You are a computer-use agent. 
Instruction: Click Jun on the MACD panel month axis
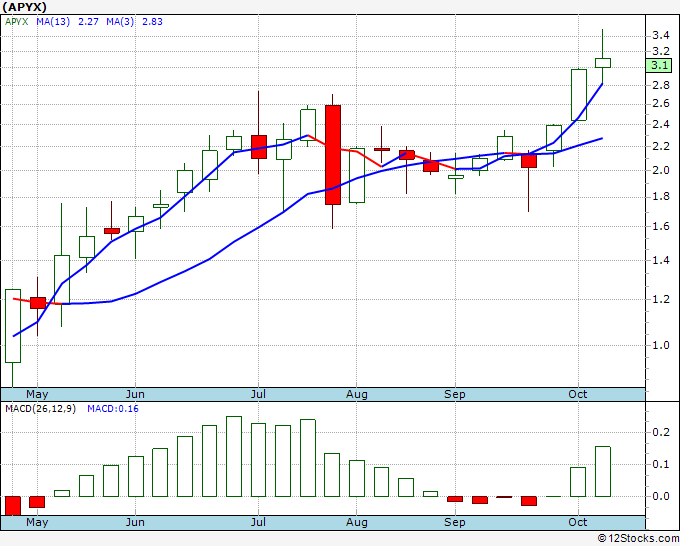[135, 522]
